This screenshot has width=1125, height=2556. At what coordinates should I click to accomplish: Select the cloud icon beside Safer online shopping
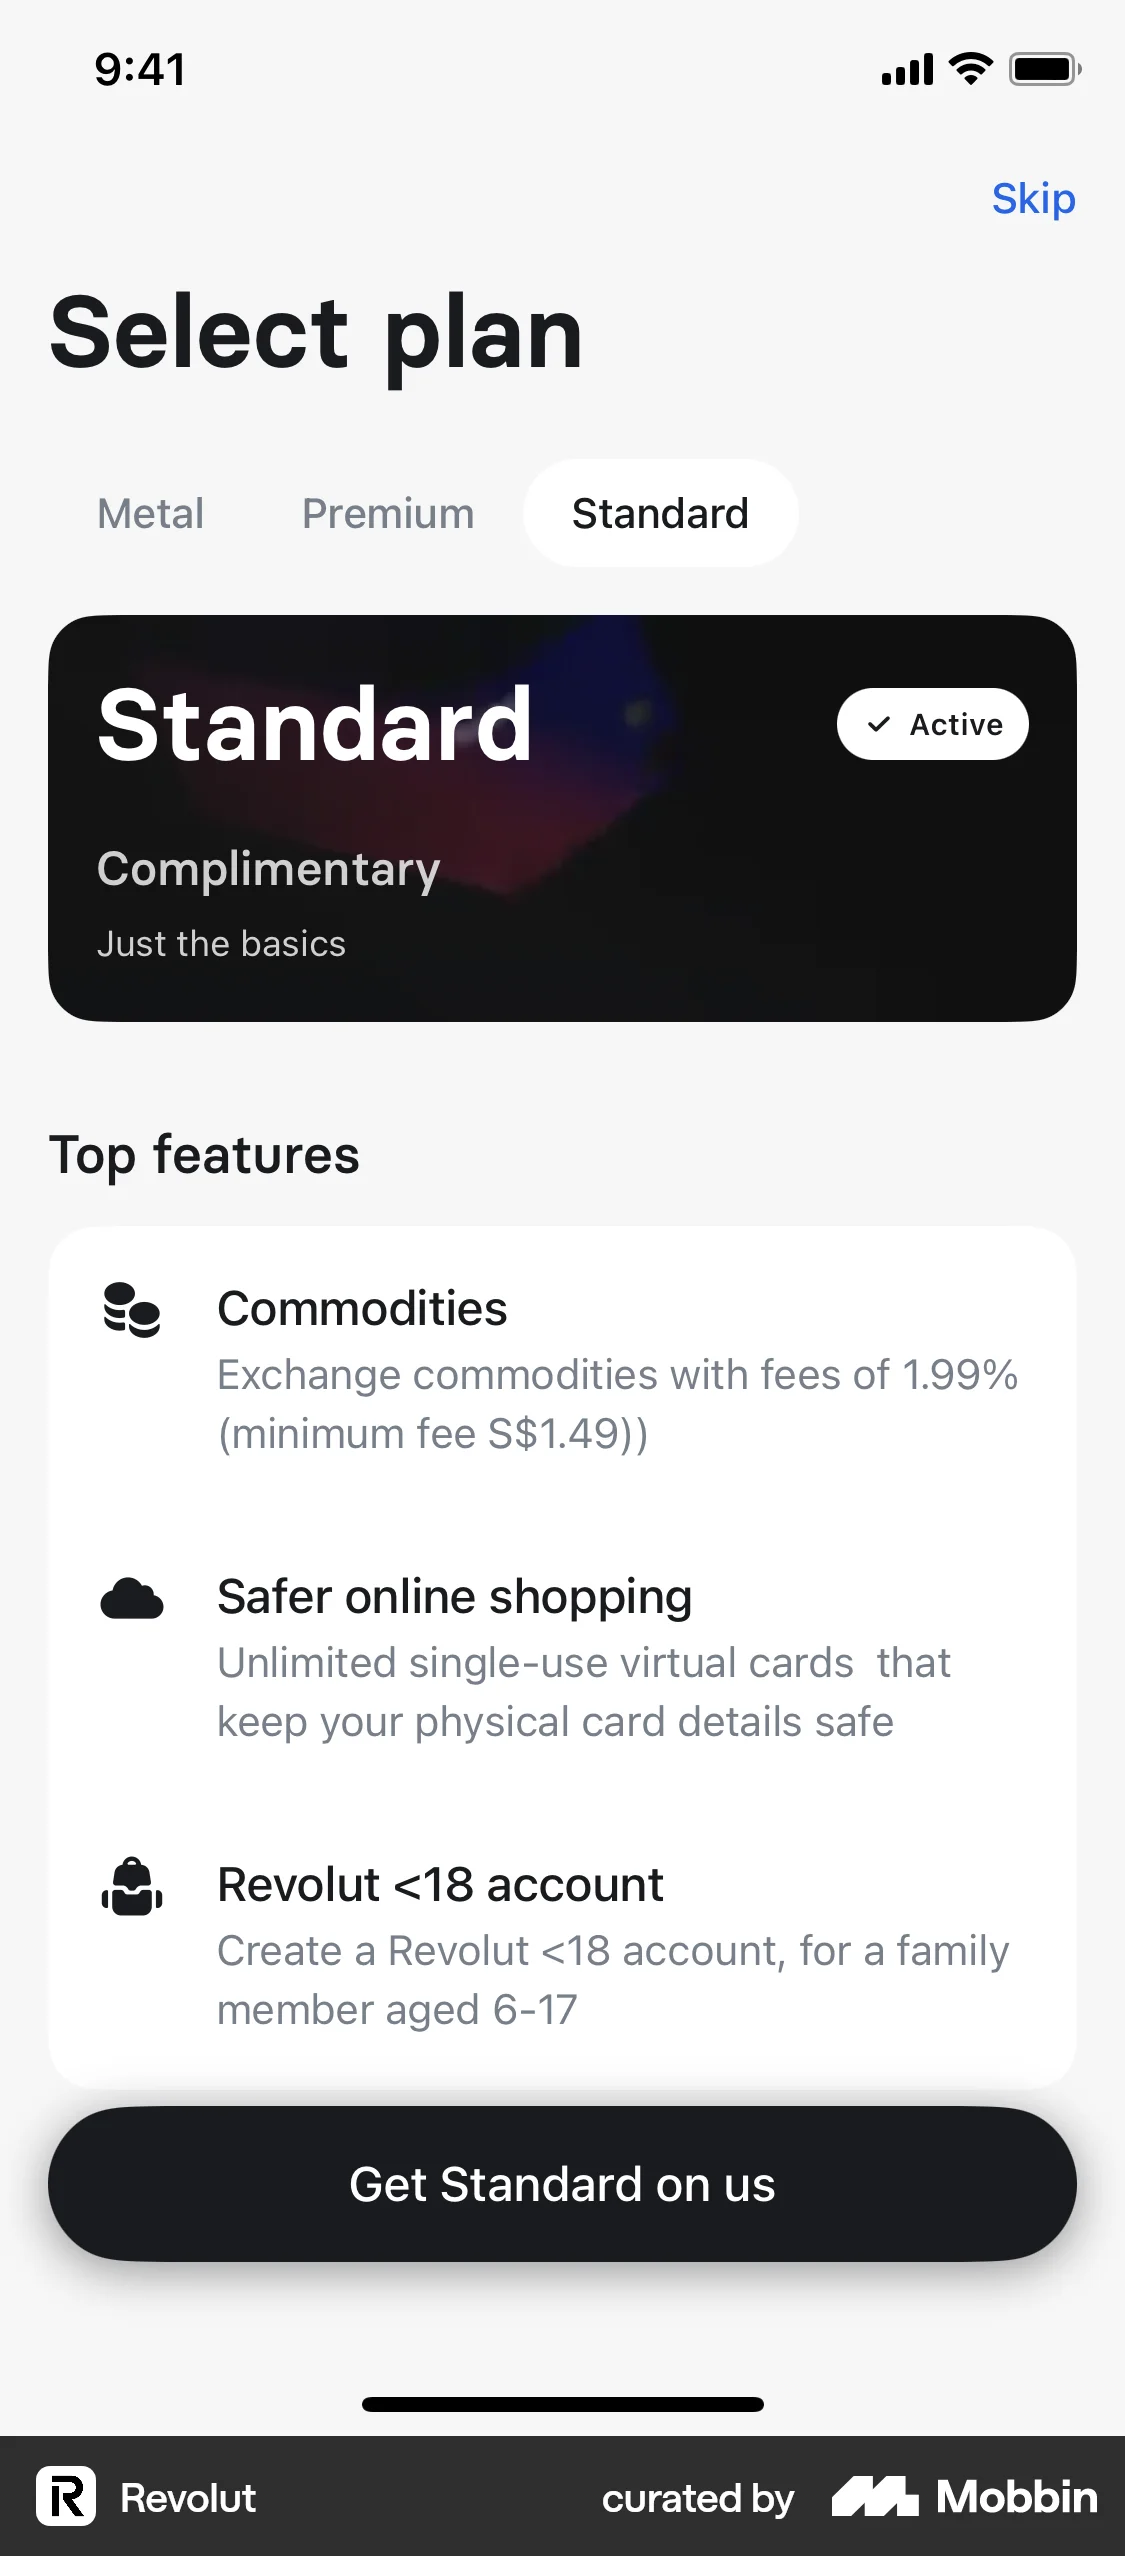click(133, 1597)
